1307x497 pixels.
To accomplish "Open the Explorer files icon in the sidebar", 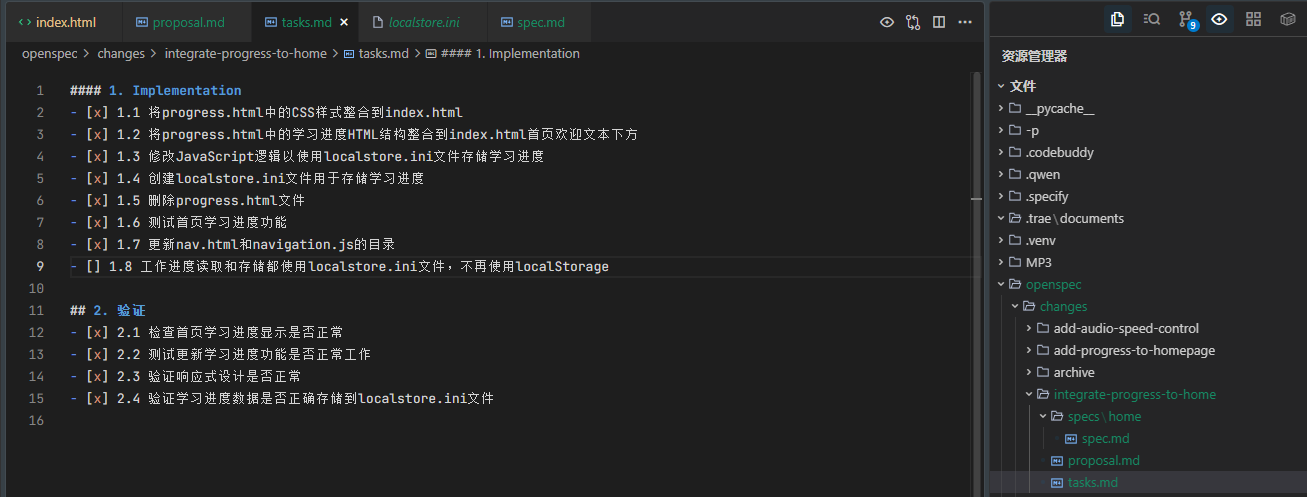I will tap(1118, 19).
